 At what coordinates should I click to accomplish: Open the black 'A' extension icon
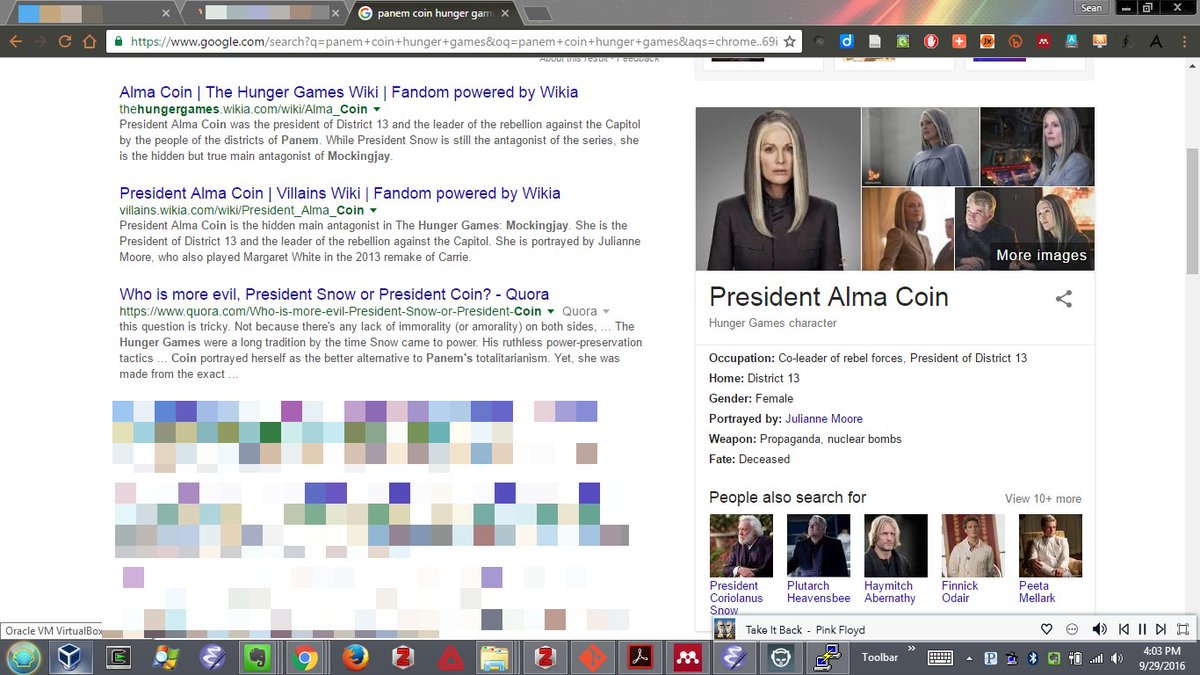click(x=1155, y=42)
